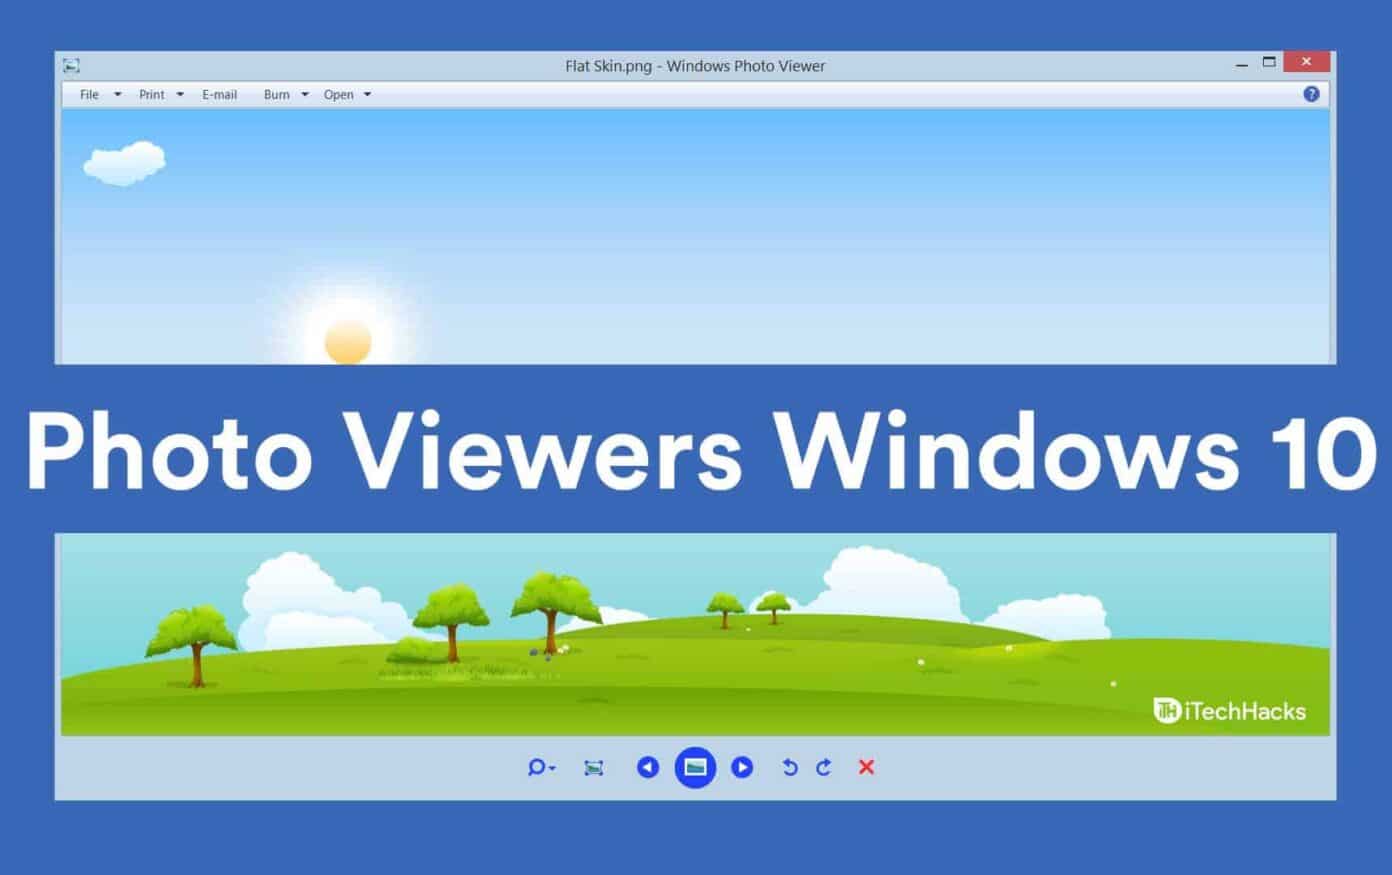Go to the previous image
The image size is (1392, 875).
click(x=648, y=768)
